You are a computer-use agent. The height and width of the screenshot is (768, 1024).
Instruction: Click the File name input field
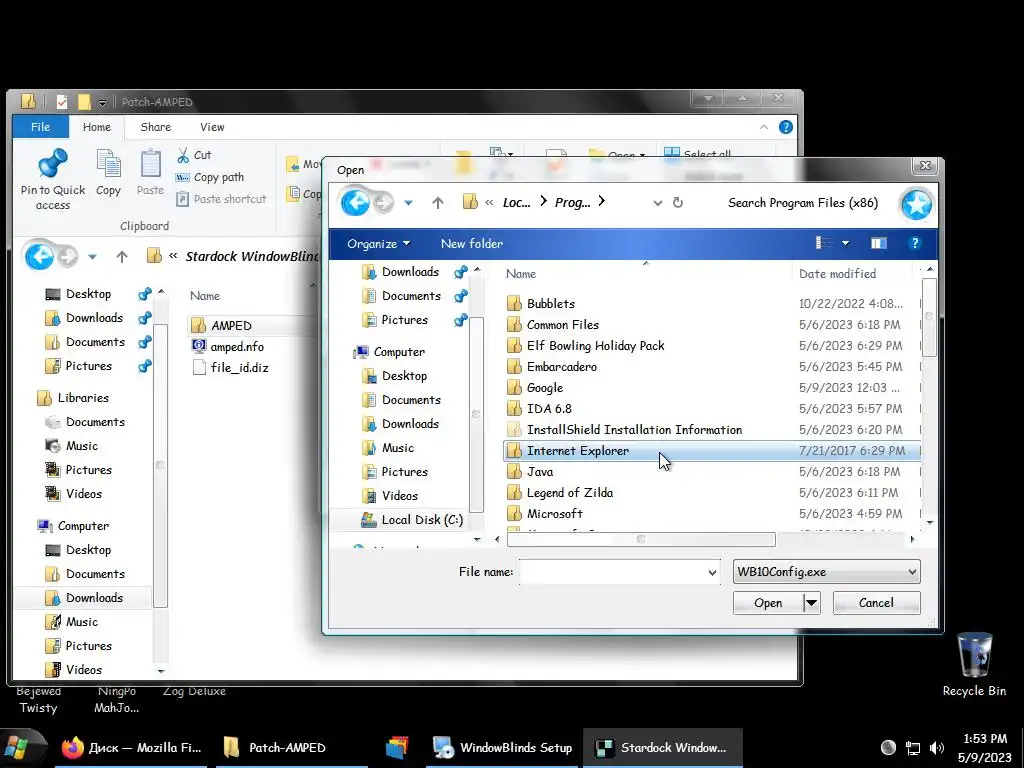coord(612,572)
